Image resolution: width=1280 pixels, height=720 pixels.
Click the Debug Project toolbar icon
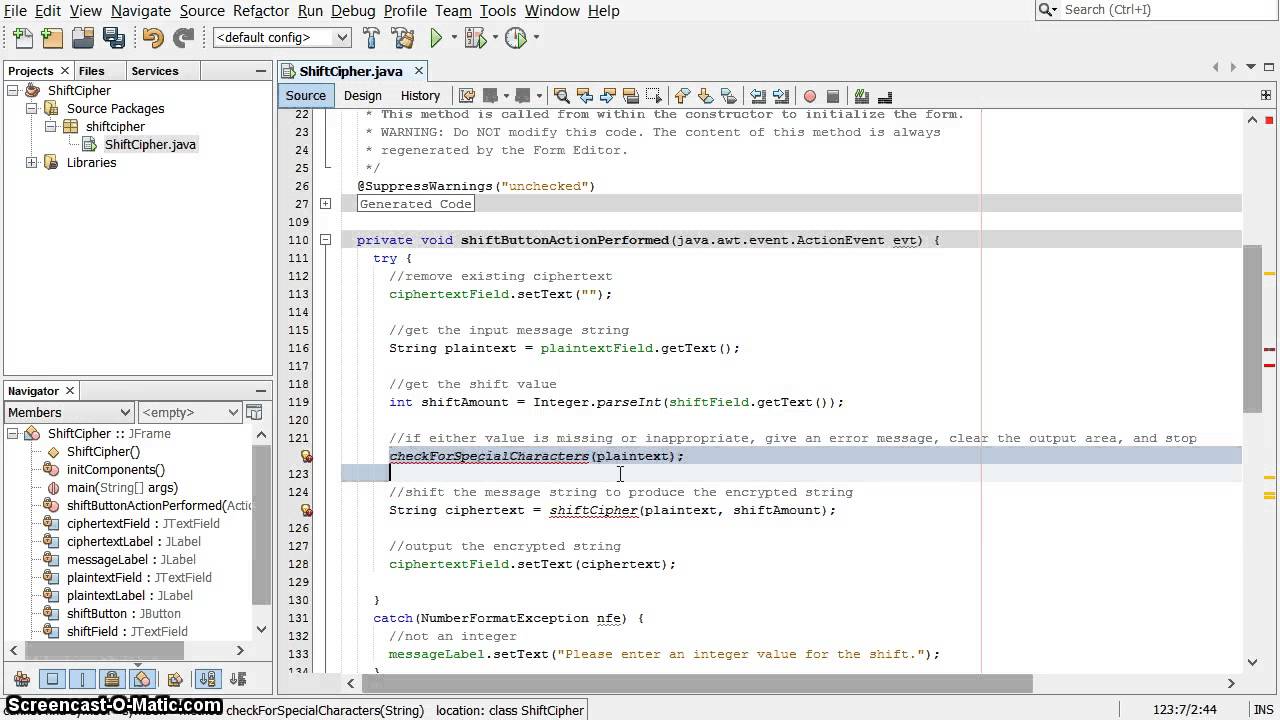(475, 38)
